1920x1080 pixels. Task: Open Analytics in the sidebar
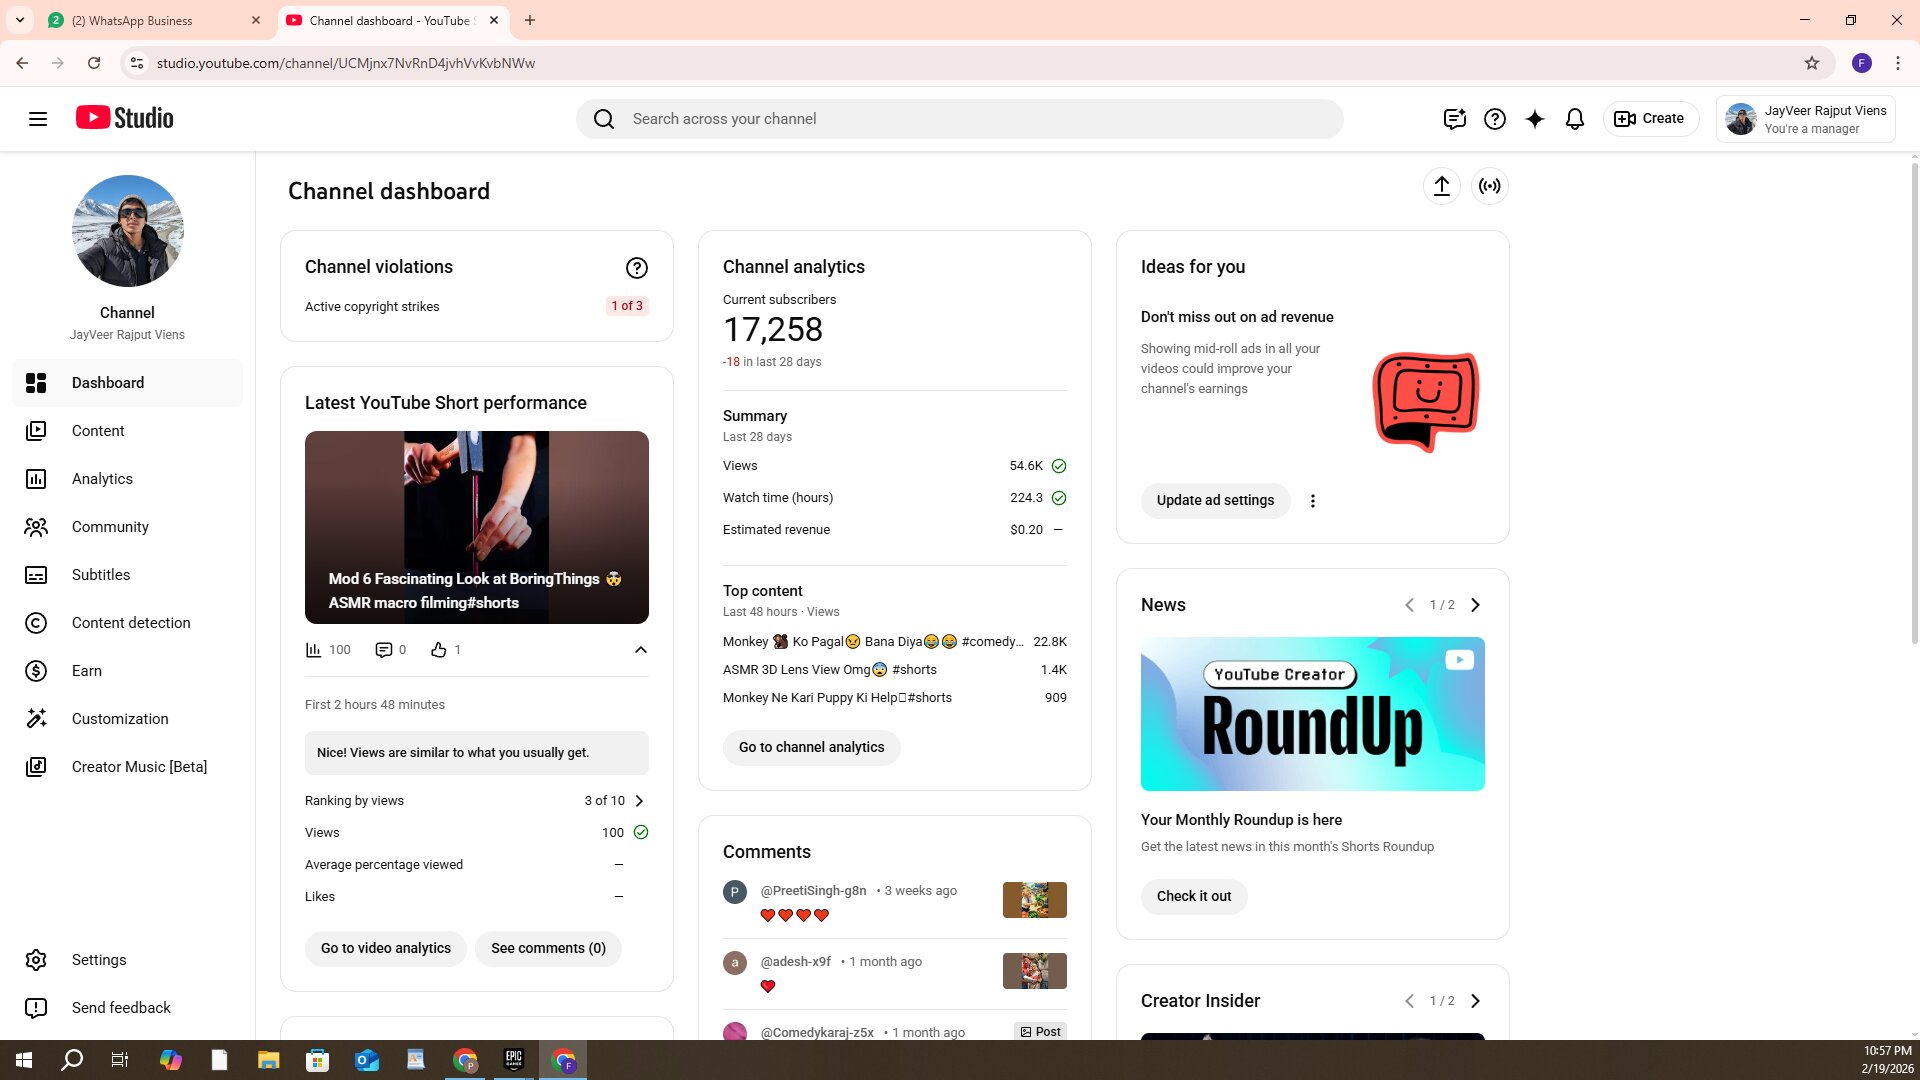[x=102, y=479]
